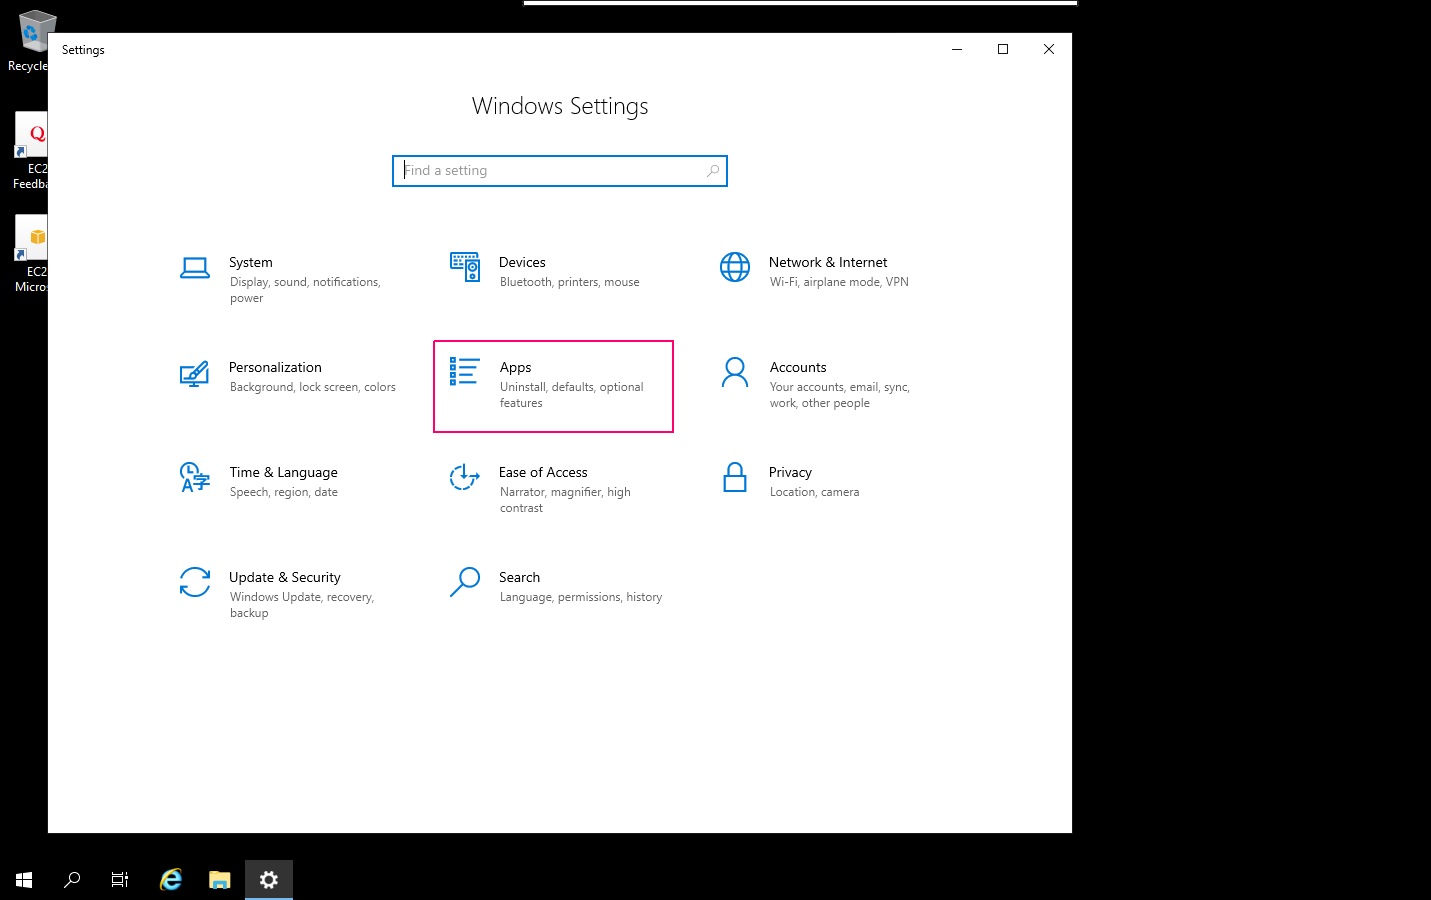This screenshot has width=1431, height=900.
Task: Open the Ease of Access icon
Action: click(464, 477)
